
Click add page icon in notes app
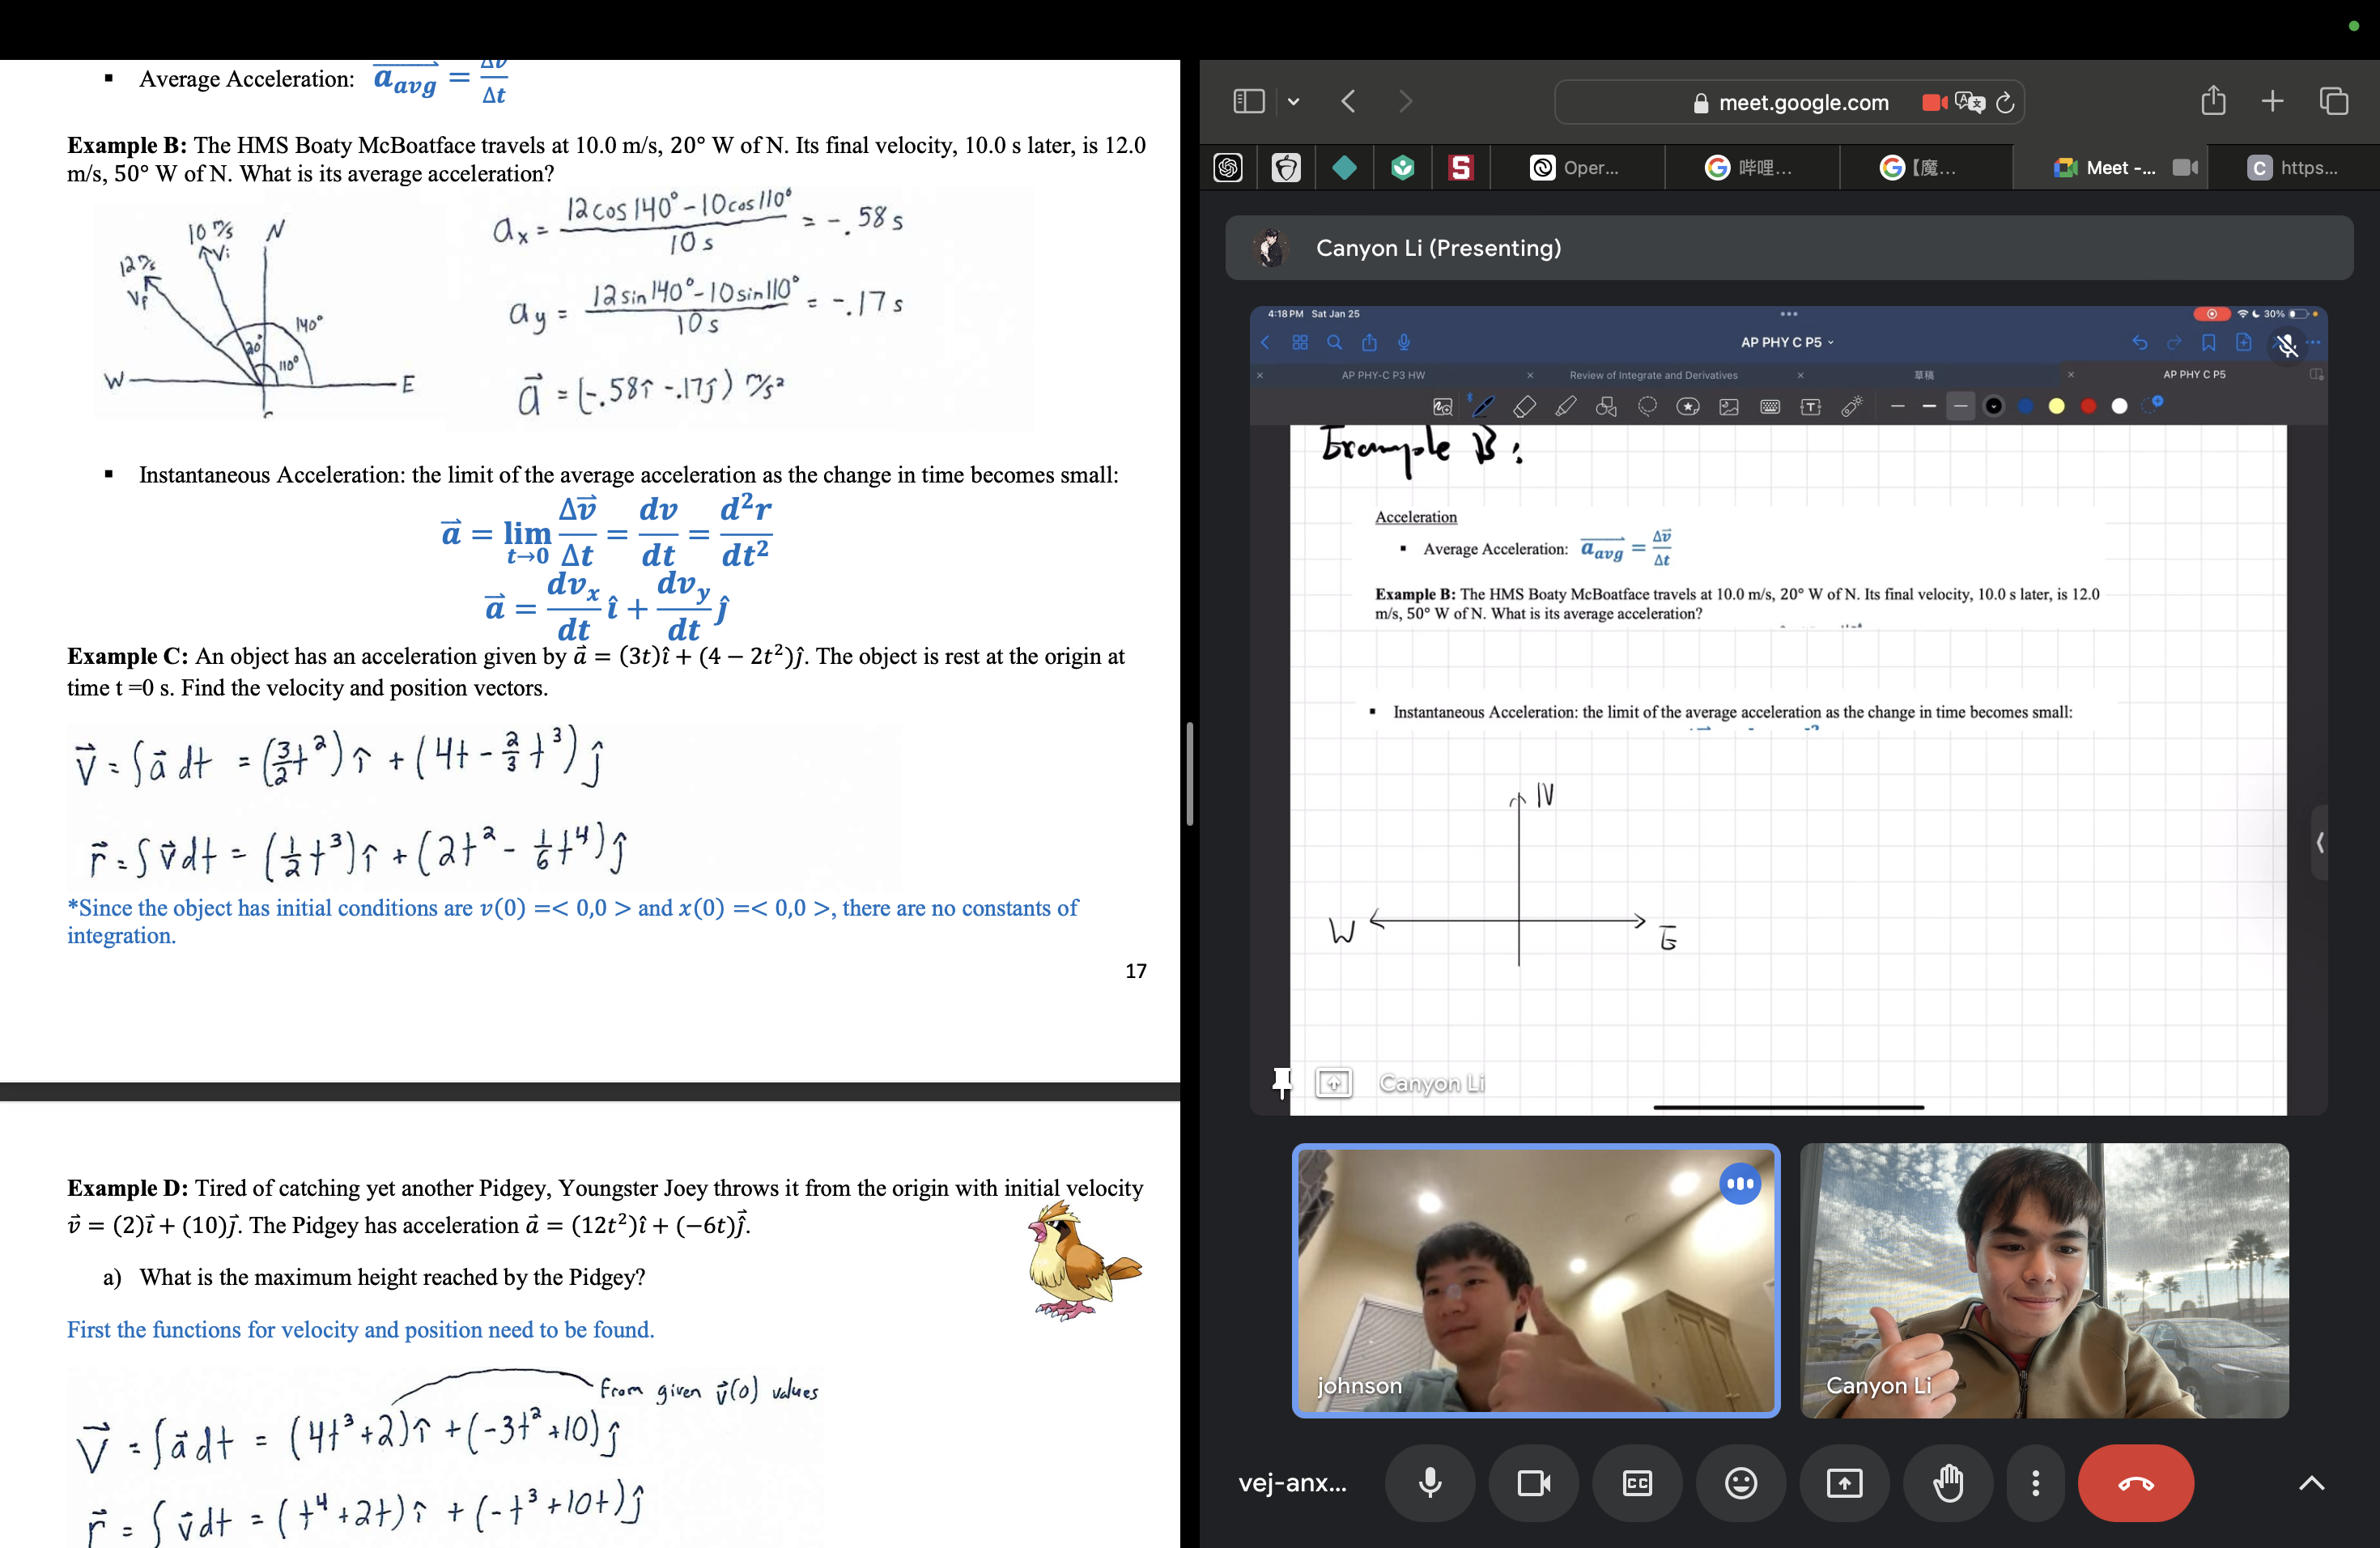click(2243, 343)
